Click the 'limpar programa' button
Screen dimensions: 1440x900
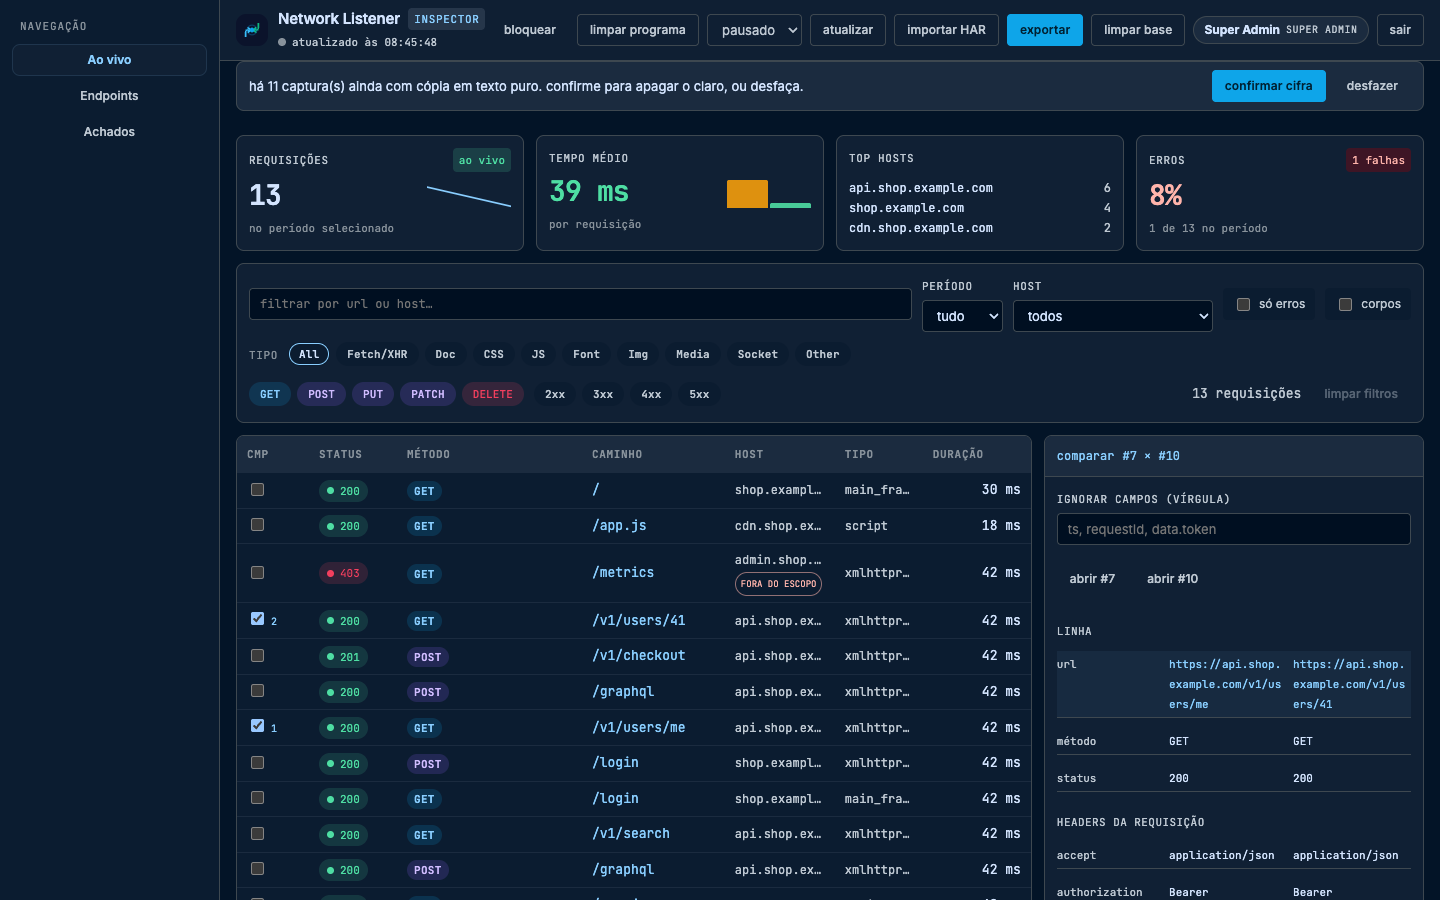coord(637,30)
